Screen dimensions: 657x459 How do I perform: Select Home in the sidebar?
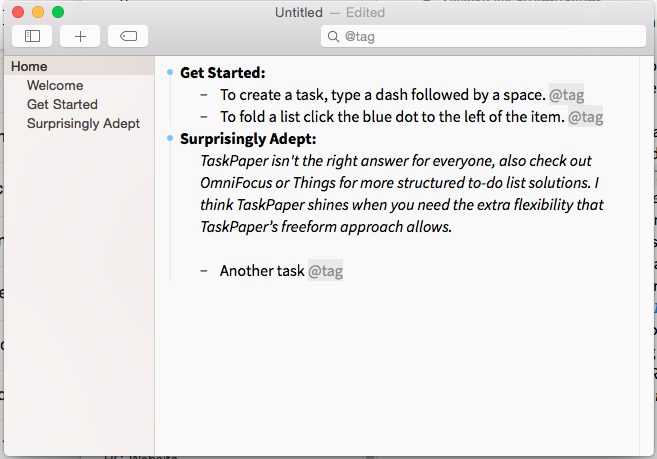coord(79,66)
